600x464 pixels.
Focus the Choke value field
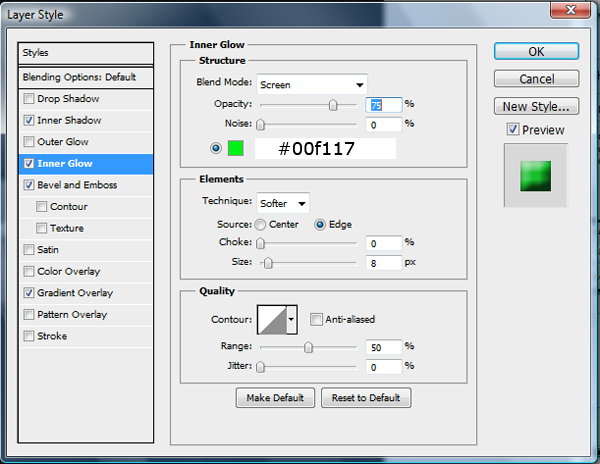pos(384,243)
